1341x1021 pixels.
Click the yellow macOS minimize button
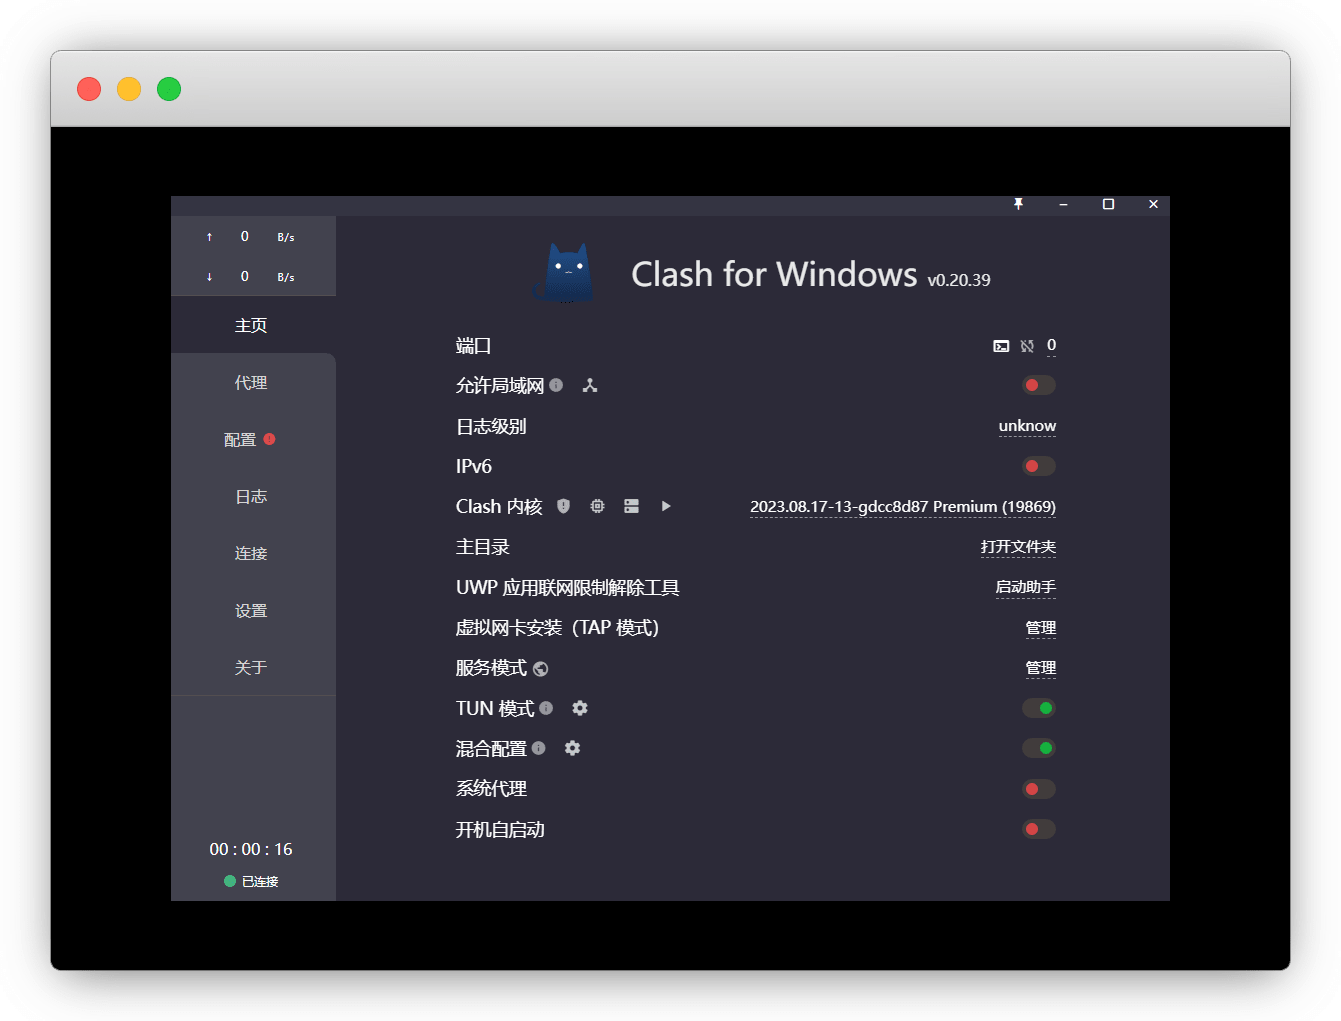tap(129, 89)
